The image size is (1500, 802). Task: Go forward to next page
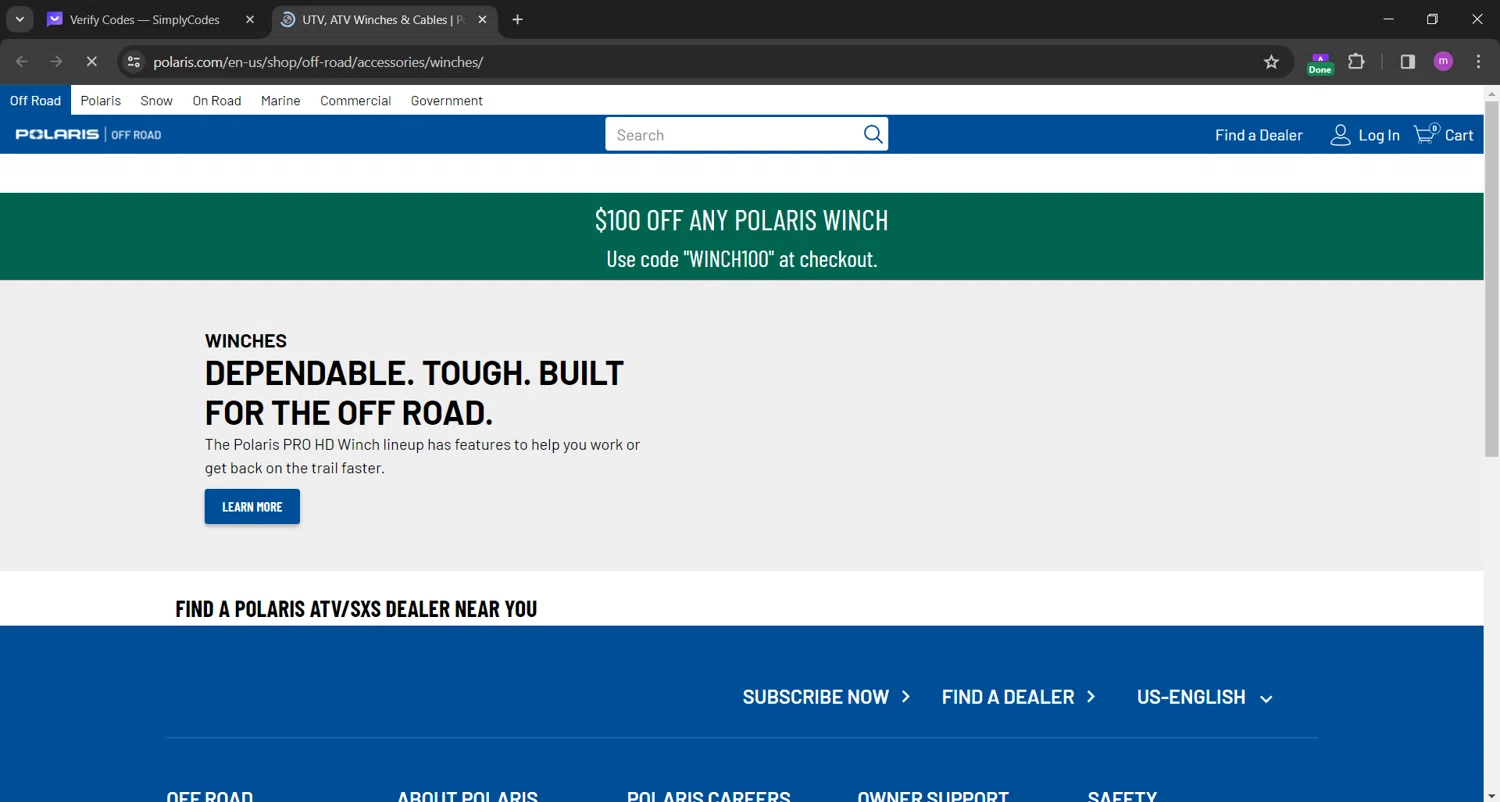pyautogui.click(x=57, y=62)
